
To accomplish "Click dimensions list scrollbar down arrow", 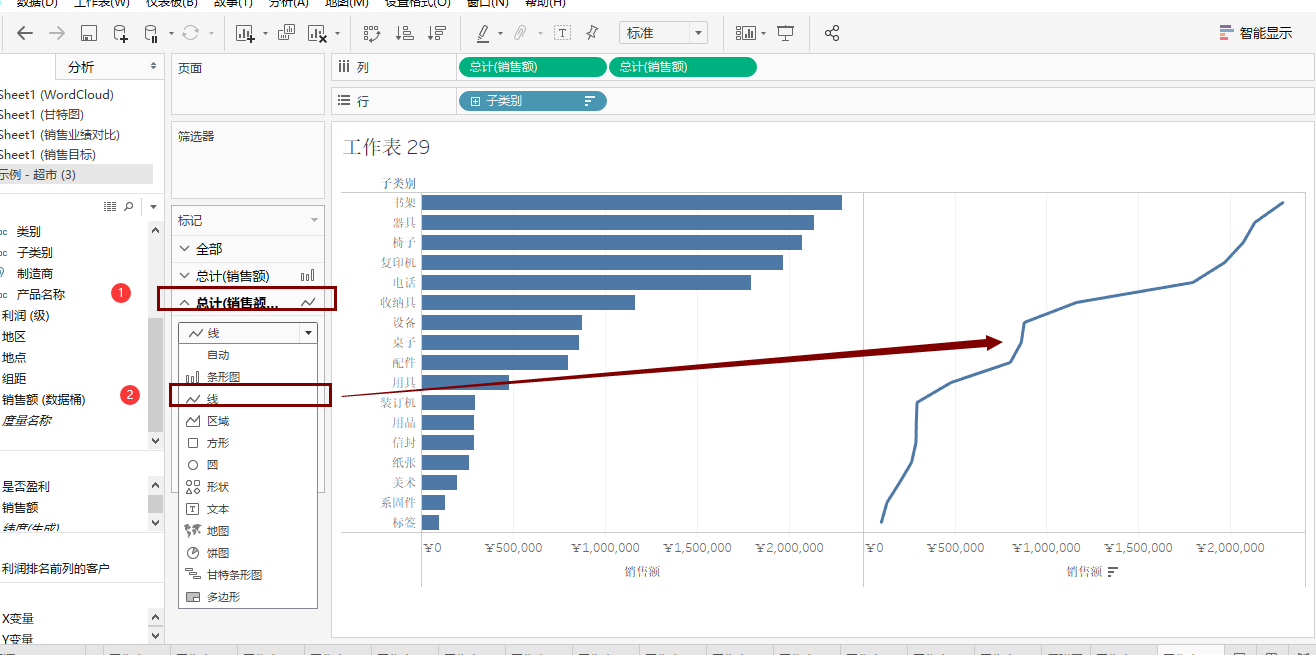I will tap(155, 440).
